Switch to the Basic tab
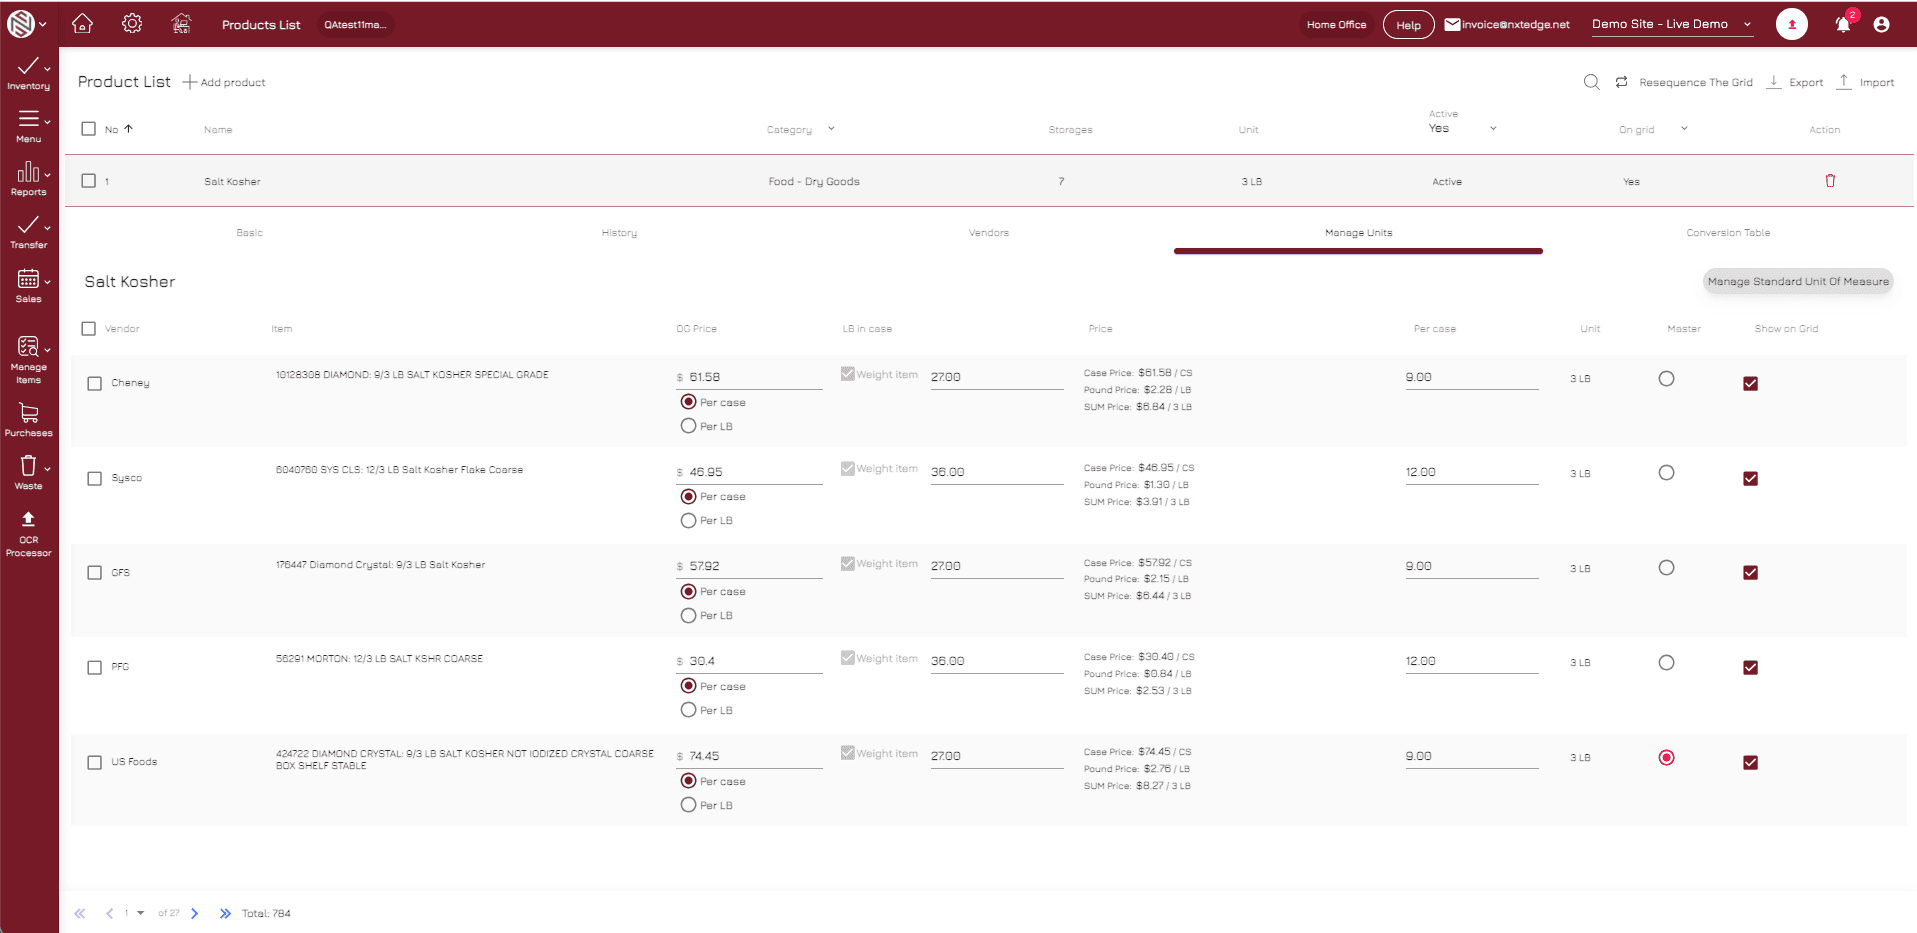1917x933 pixels. click(250, 233)
